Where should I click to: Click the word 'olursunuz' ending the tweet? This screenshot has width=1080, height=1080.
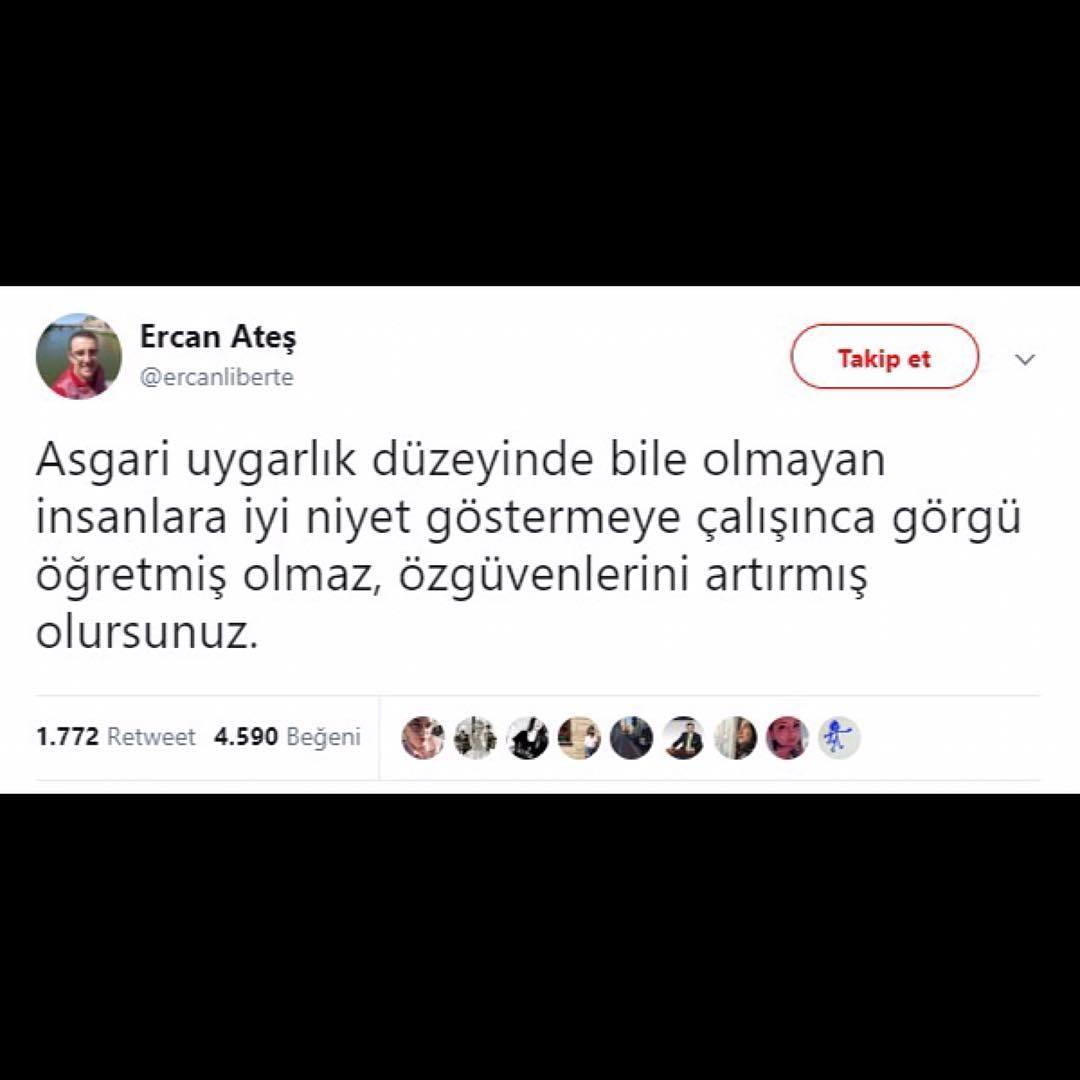(x=141, y=634)
